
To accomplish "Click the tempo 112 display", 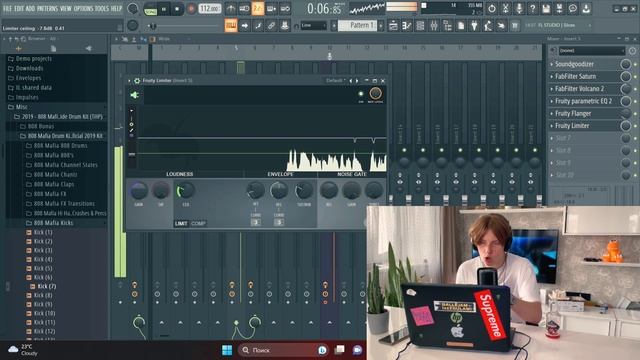I will [210, 9].
